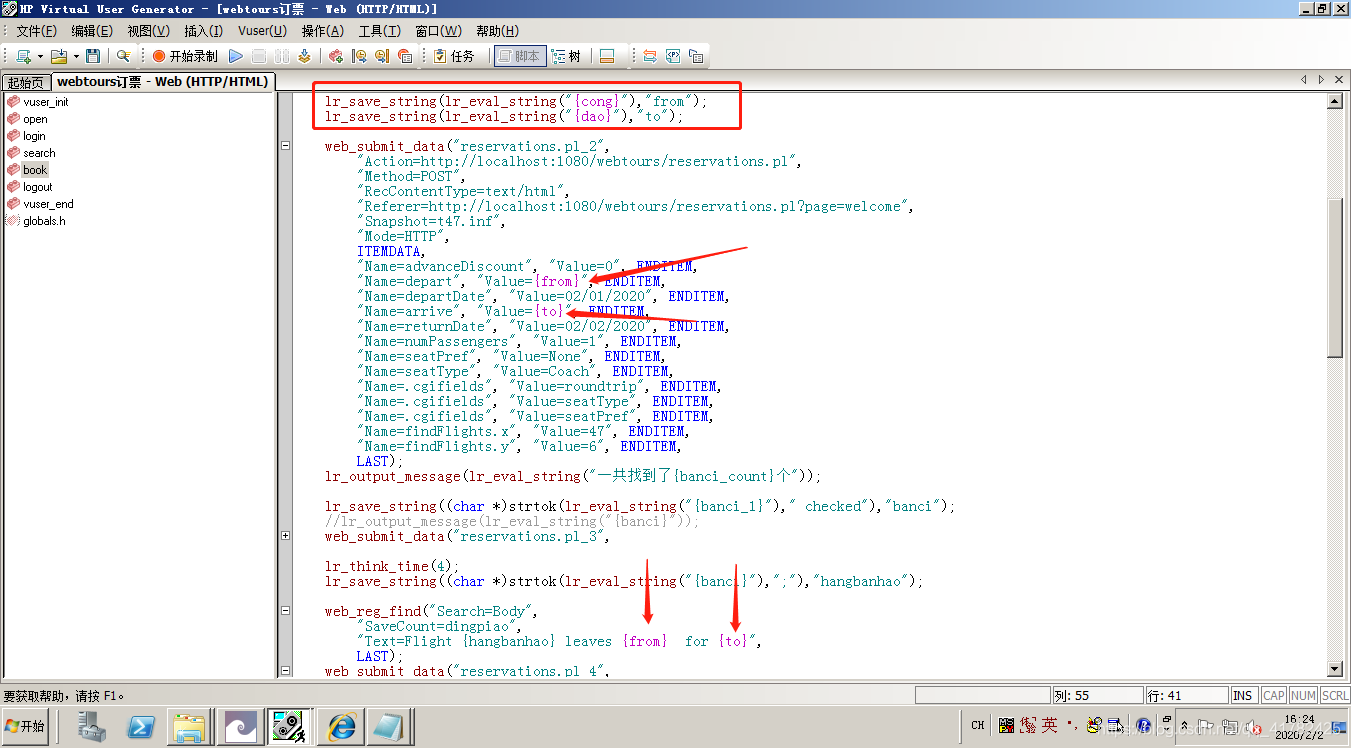Image resolution: width=1351 pixels, height=748 pixels.
Task: Open the 视图(V) menu
Action: tap(147, 31)
